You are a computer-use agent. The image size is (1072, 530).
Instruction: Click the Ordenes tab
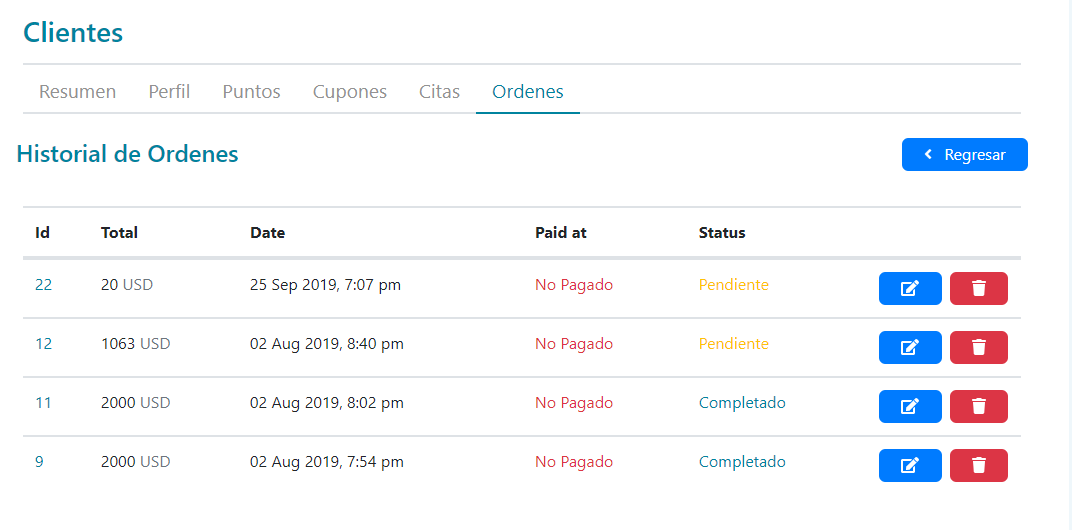click(527, 92)
